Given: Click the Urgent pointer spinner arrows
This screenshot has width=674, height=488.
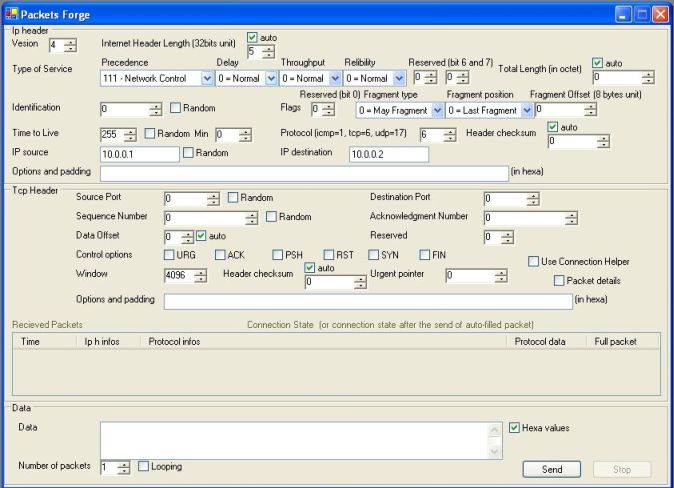Looking at the screenshot, I should click(x=501, y=276).
